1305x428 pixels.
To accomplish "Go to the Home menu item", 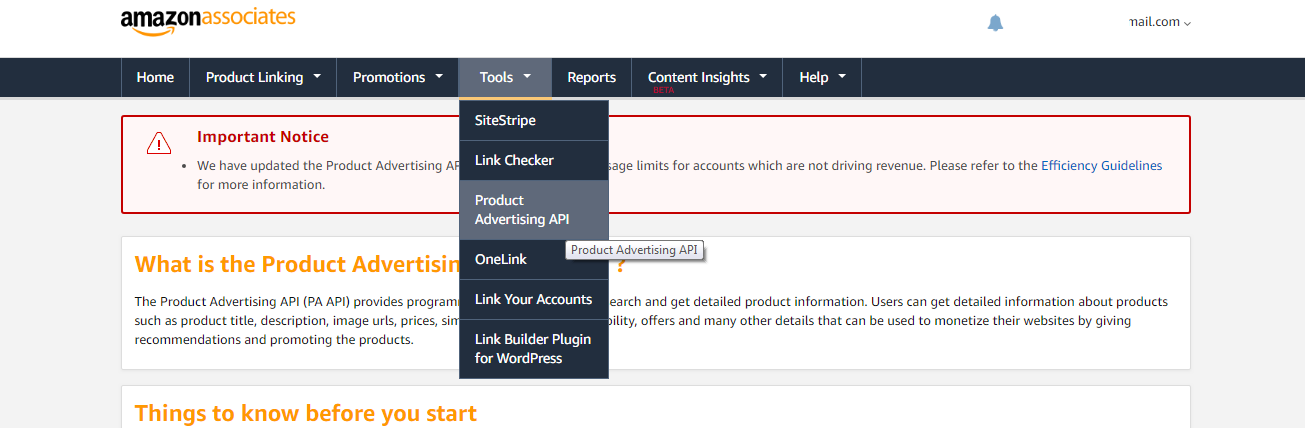I will 155,77.
